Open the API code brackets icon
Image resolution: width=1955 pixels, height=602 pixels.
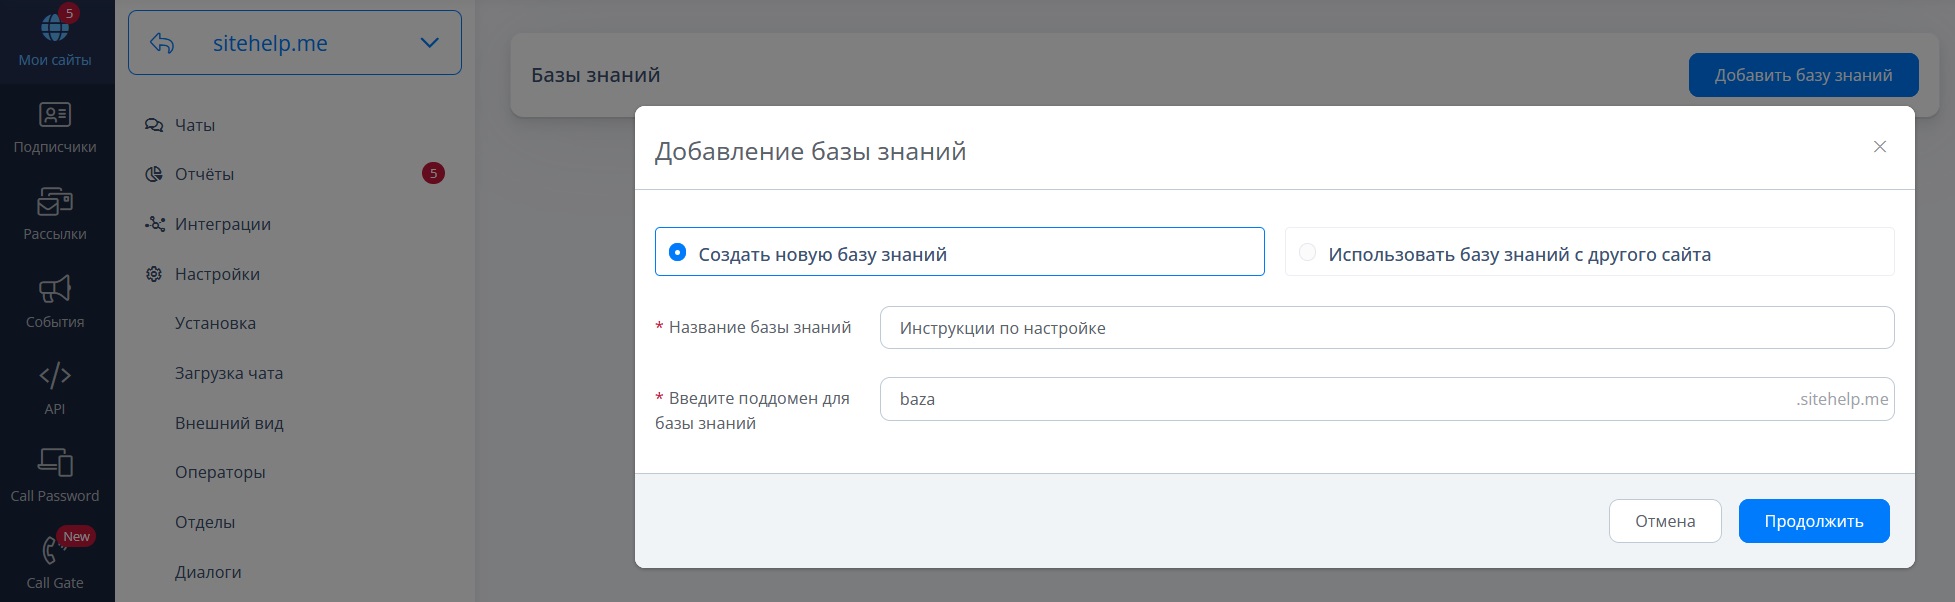pos(55,376)
